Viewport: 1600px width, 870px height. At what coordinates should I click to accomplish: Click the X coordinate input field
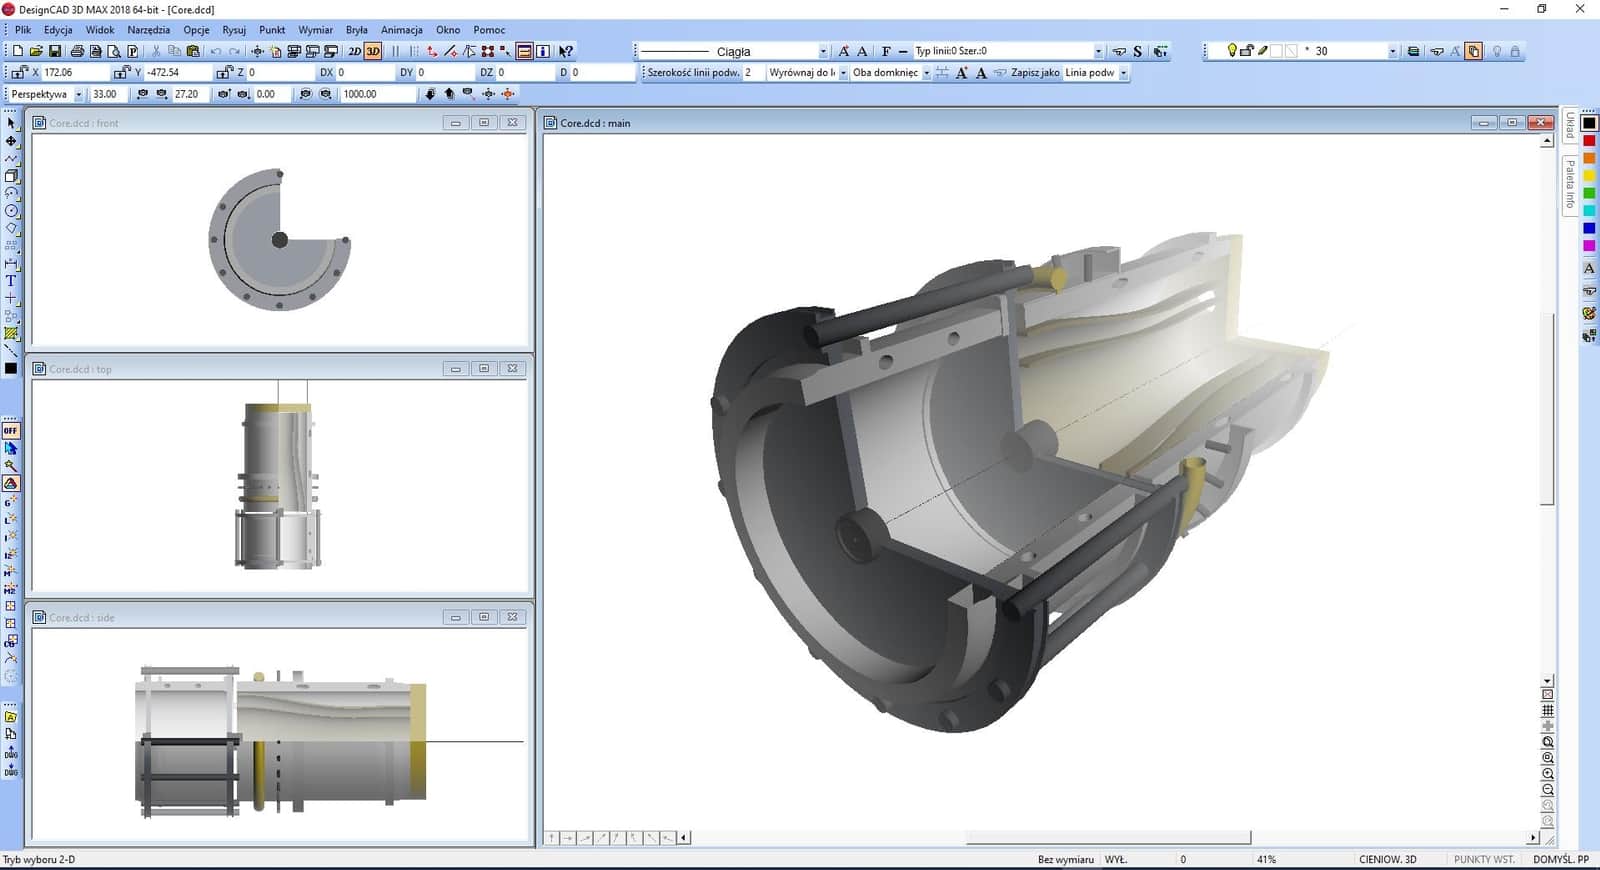(x=74, y=72)
